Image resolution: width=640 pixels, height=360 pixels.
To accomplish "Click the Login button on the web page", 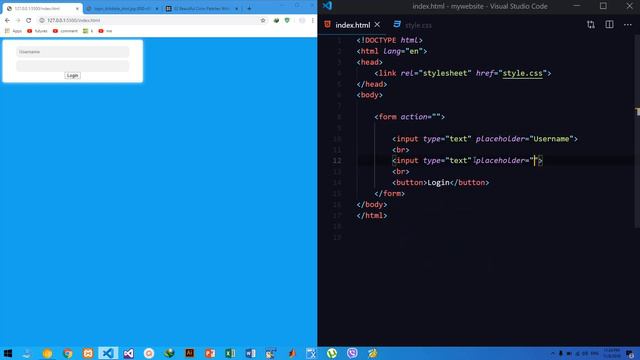I will [72, 76].
